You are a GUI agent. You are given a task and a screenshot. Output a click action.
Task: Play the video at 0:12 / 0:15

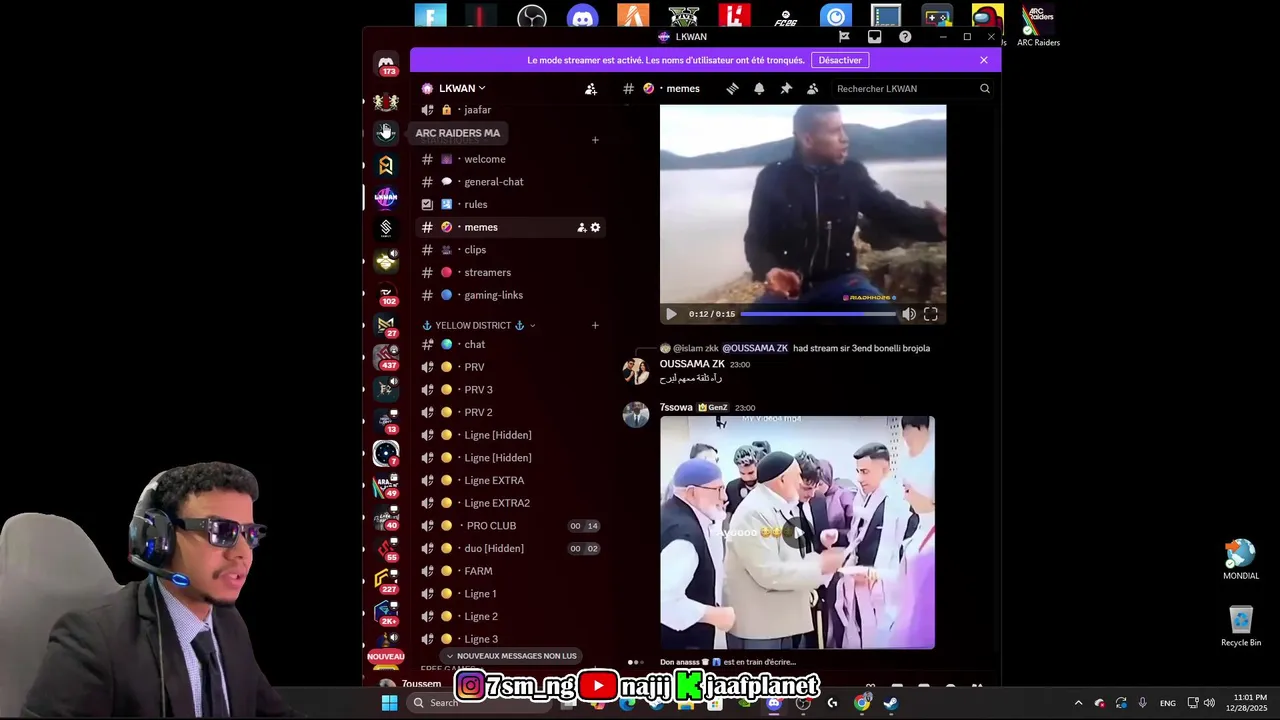coord(671,314)
